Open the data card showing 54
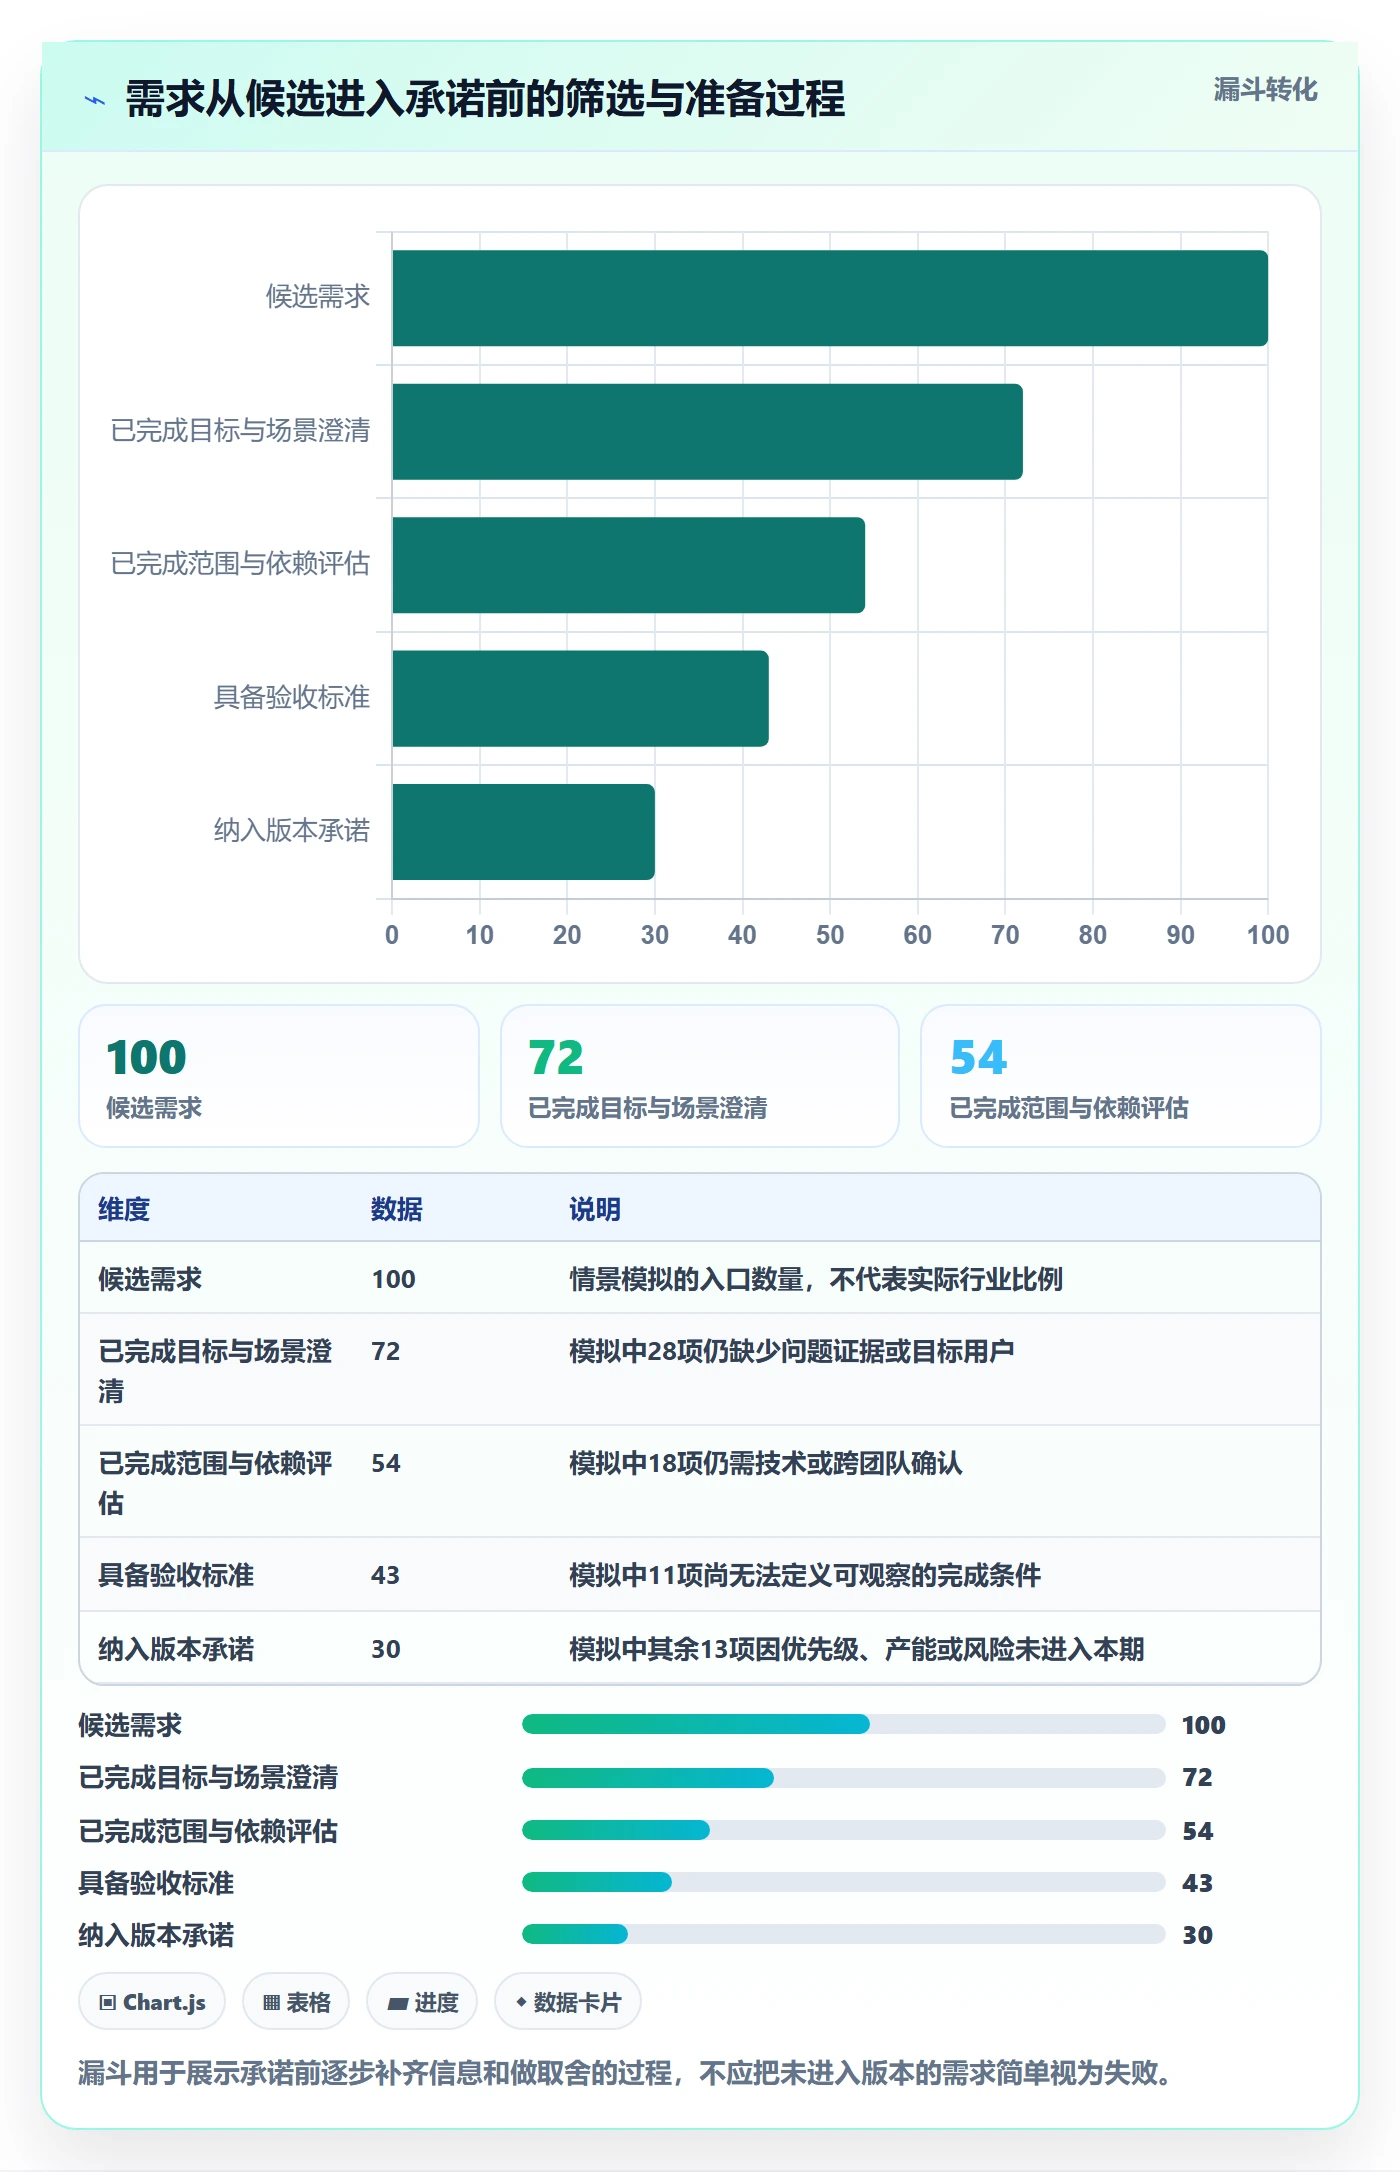Viewport: 1400px width, 2172px height. click(x=1121, y=1076)
